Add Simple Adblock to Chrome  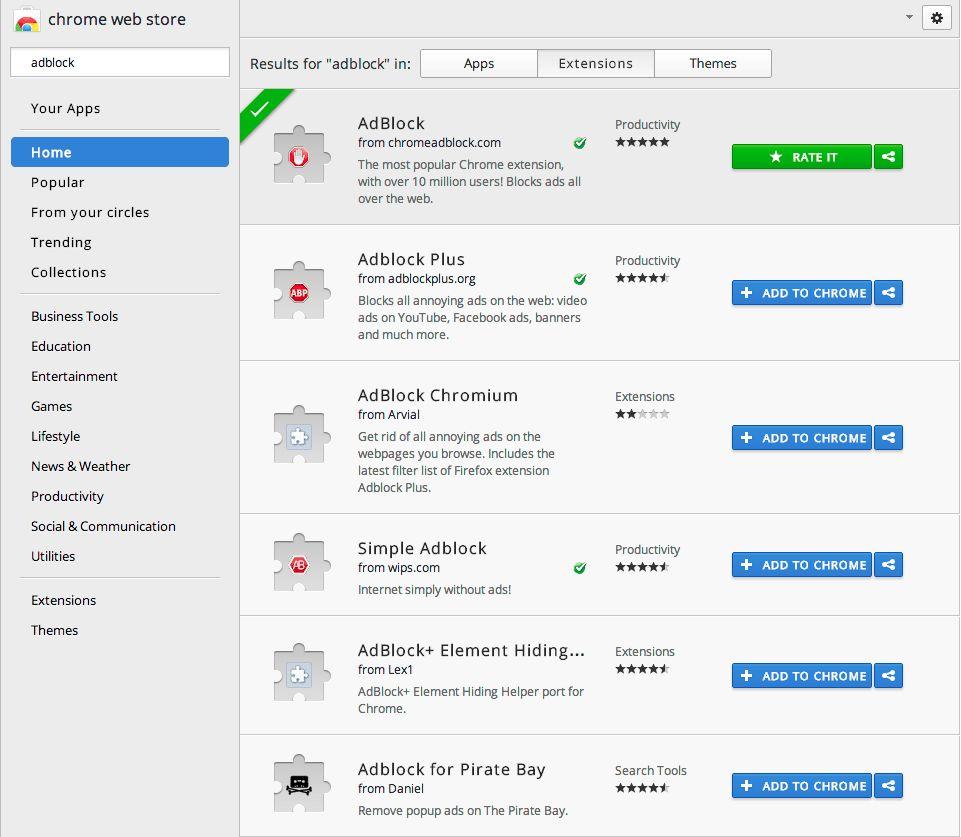(802, 565)
